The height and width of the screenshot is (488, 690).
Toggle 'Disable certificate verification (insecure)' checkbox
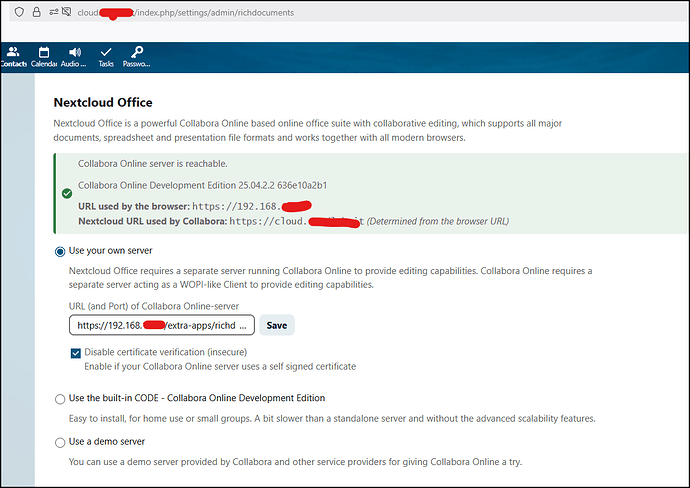point(76,353)
